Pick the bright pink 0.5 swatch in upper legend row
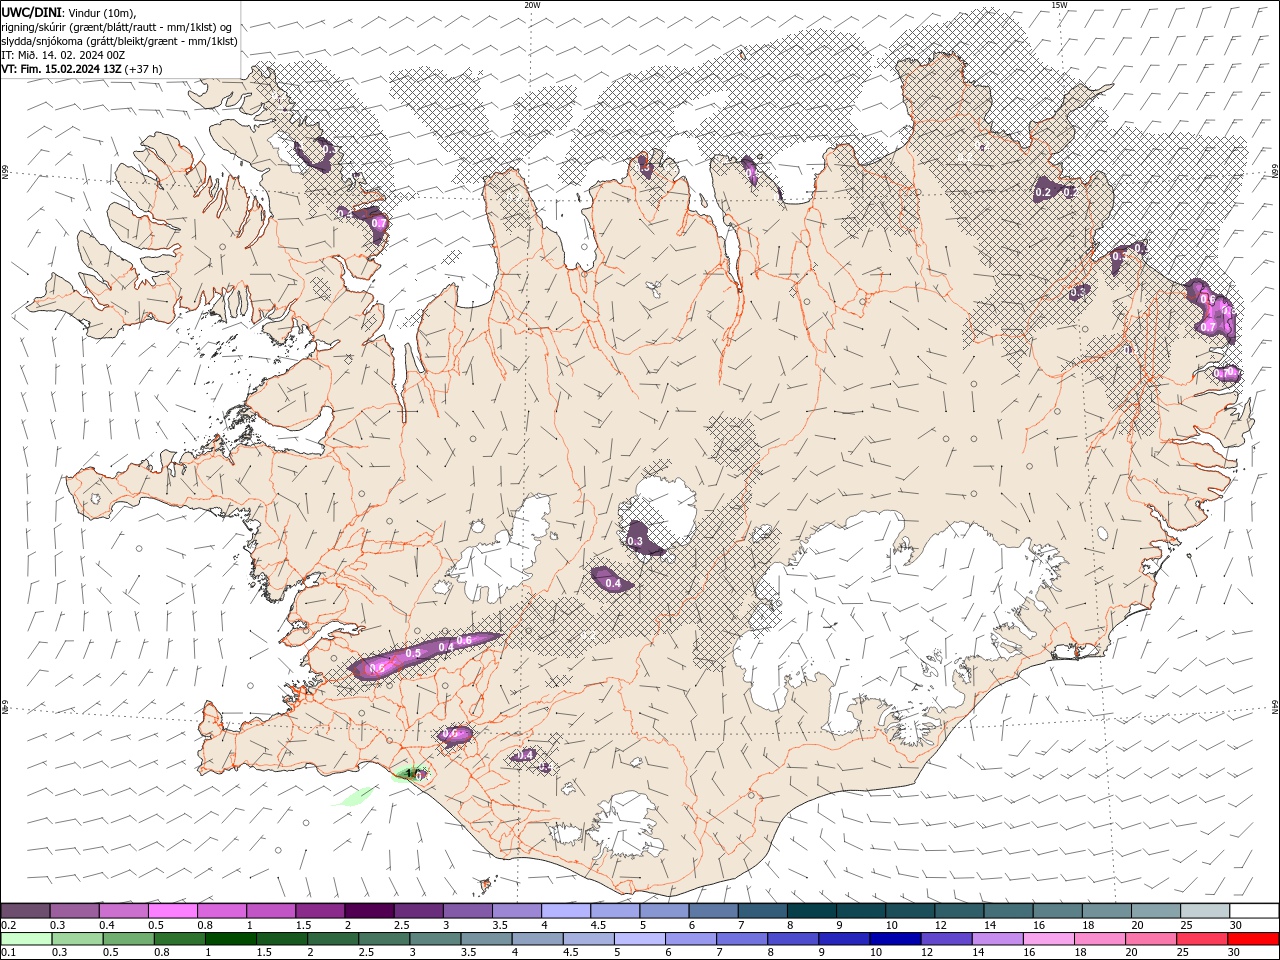Screen dimensions: 1280x960 click(172, 911)
